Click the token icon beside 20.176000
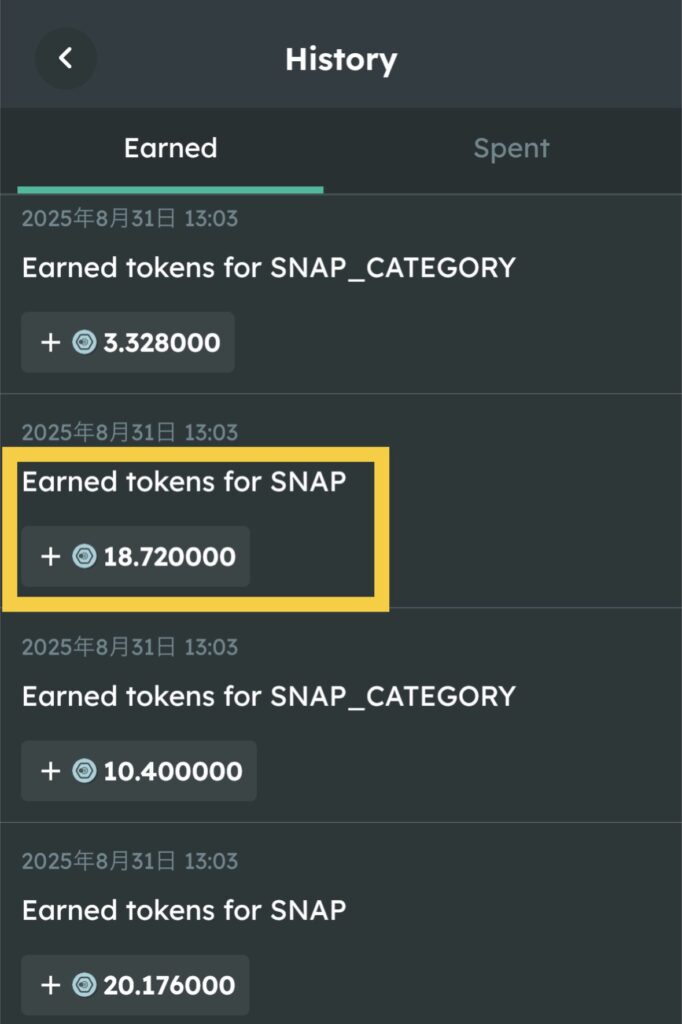 [x=84, y=985]
